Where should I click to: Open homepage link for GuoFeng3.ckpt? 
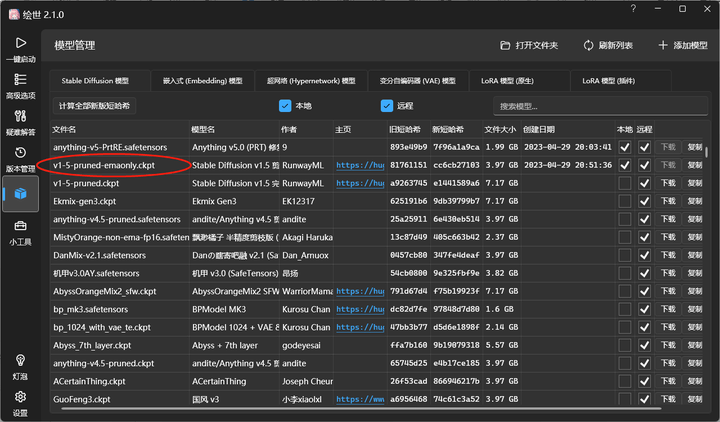(360, 399)
